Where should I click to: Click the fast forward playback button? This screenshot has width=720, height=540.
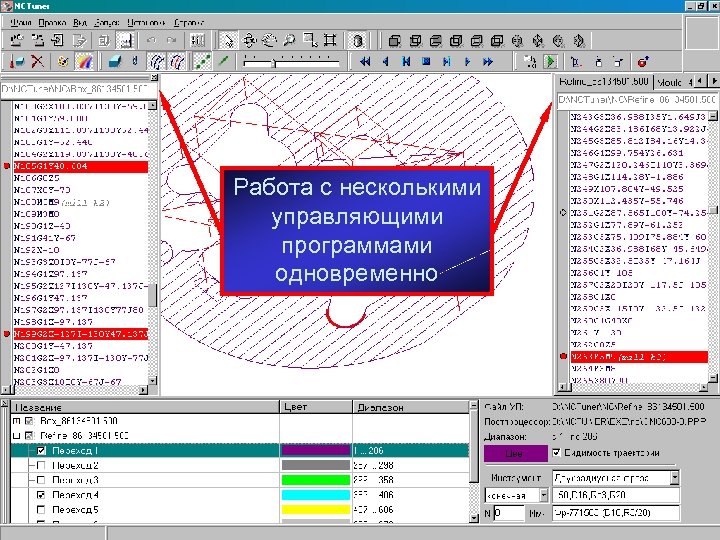[488, 61]
